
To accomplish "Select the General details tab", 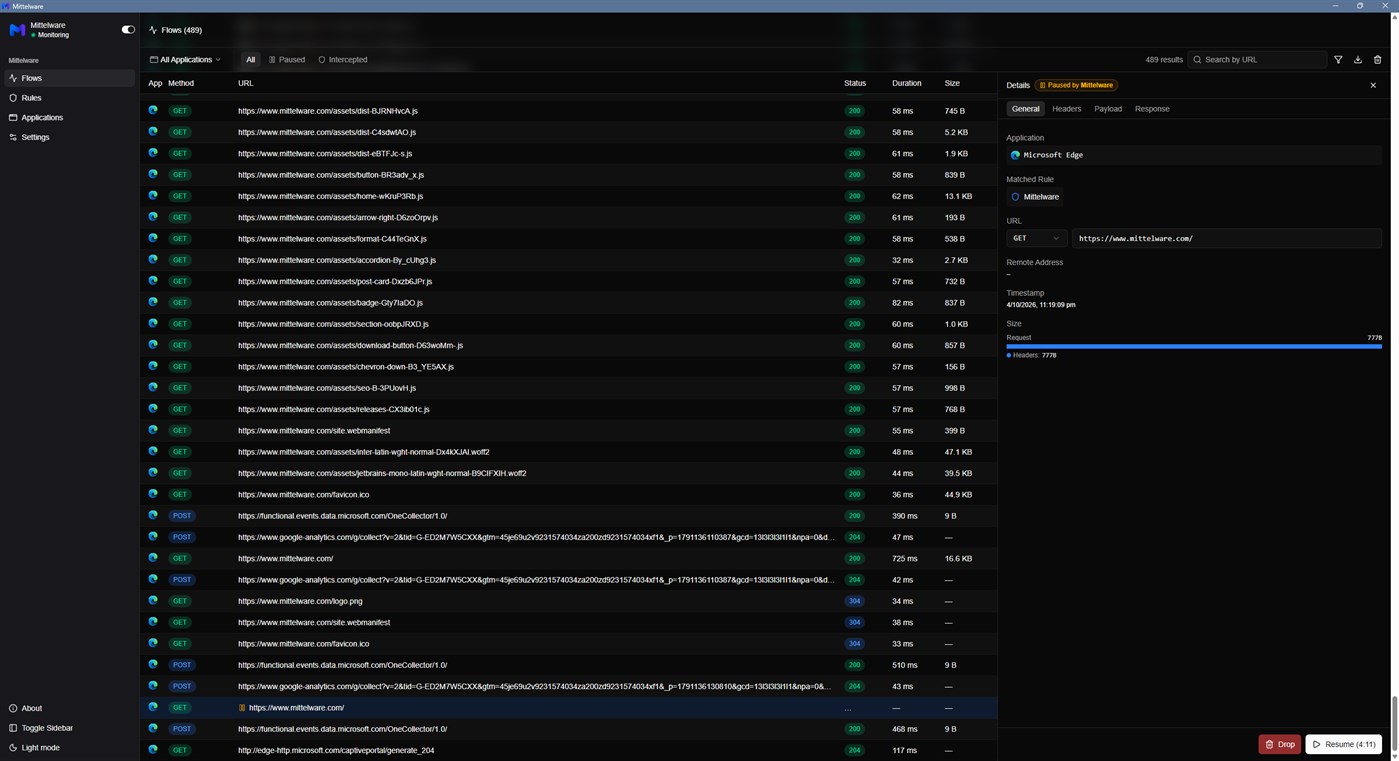I will pos(1025,109).
